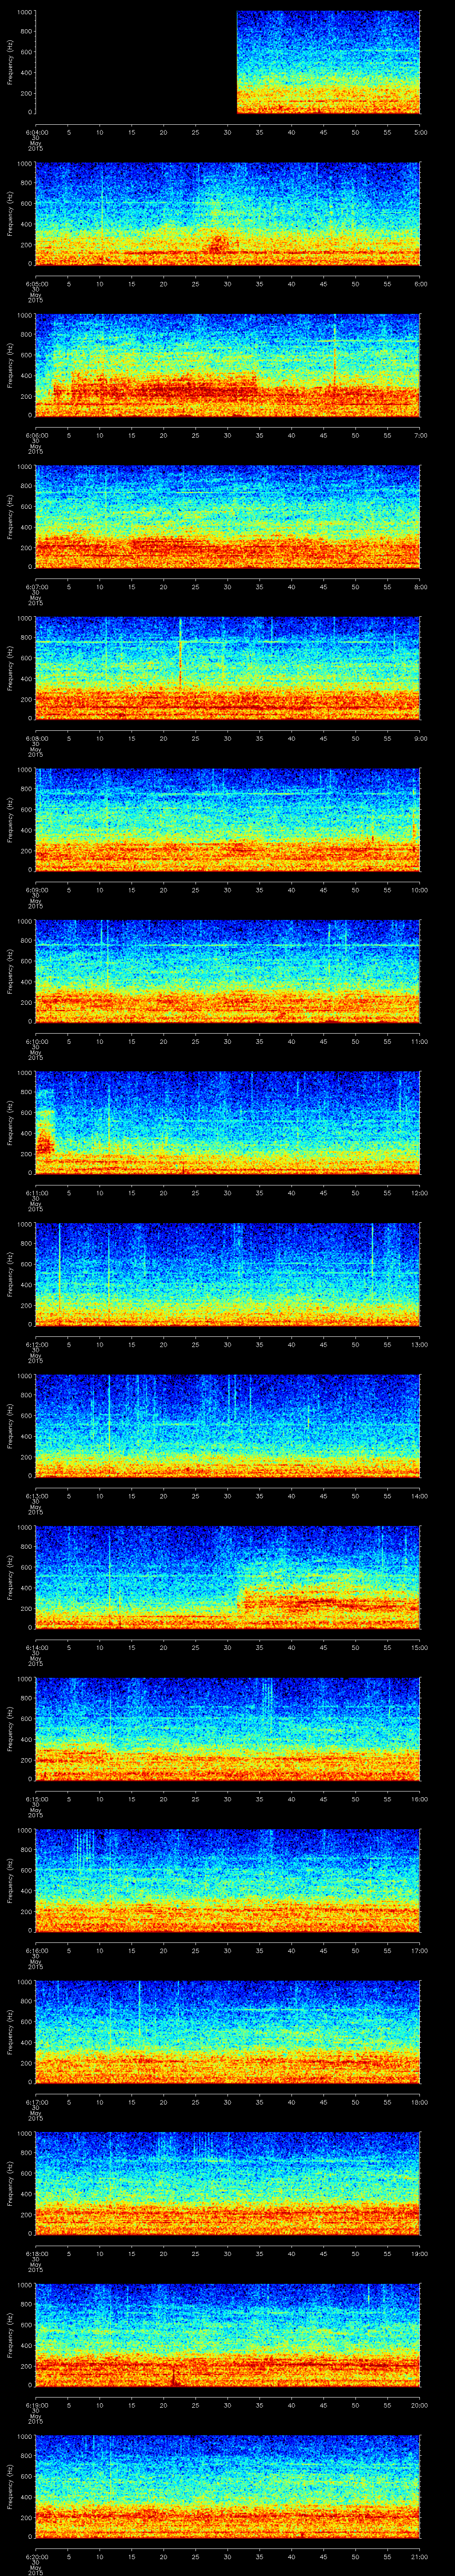Click the spectrogram panel starting at 6:08:00
Viewport: 455px width, 2576px height.
[x=228, y=668]
